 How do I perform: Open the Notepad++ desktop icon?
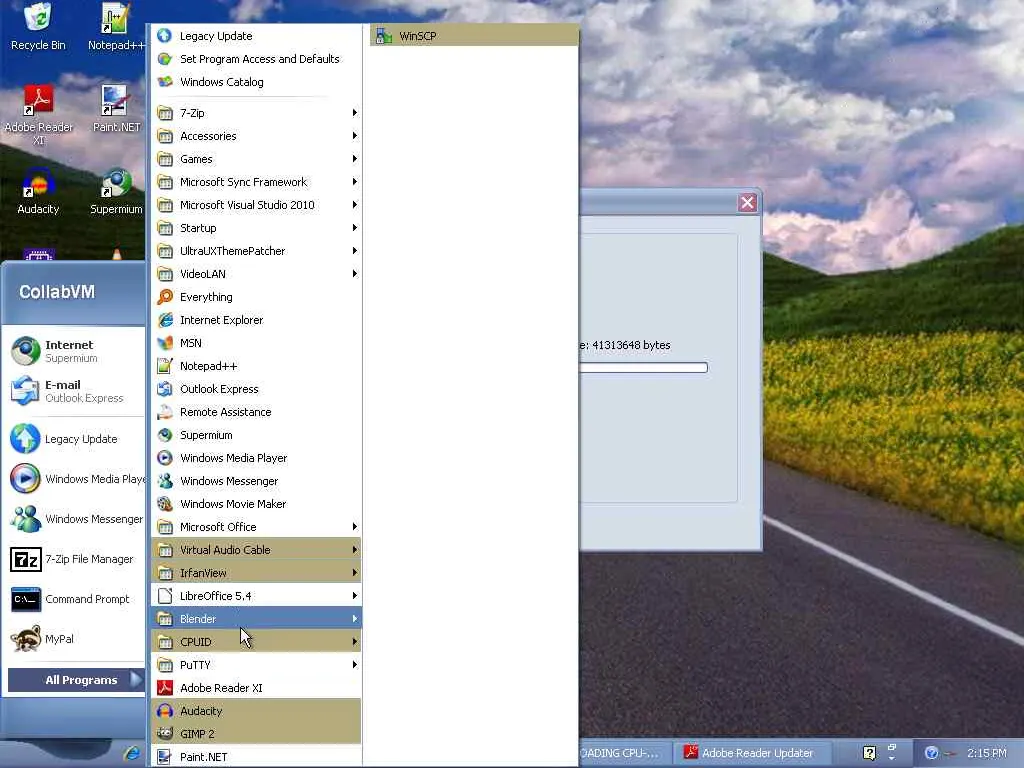tap(116, 26)
